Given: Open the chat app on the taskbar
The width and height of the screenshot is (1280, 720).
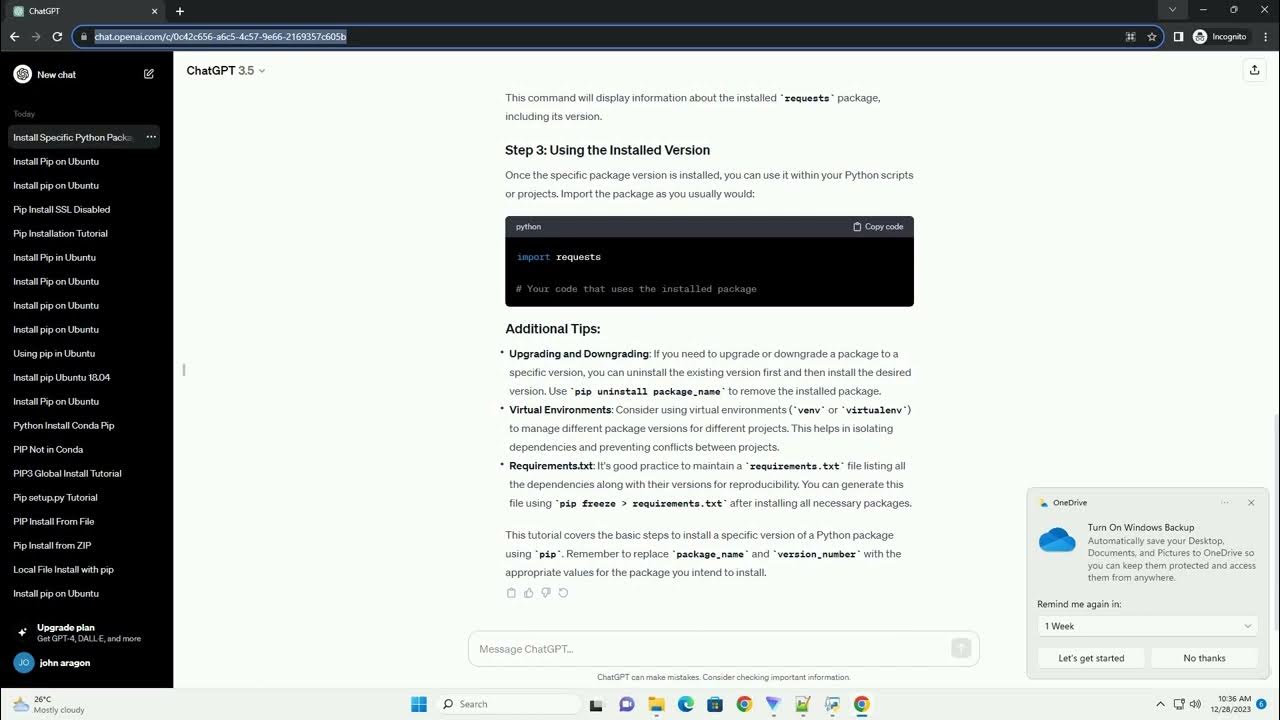Looking at the screenshot, I should 627,704.
